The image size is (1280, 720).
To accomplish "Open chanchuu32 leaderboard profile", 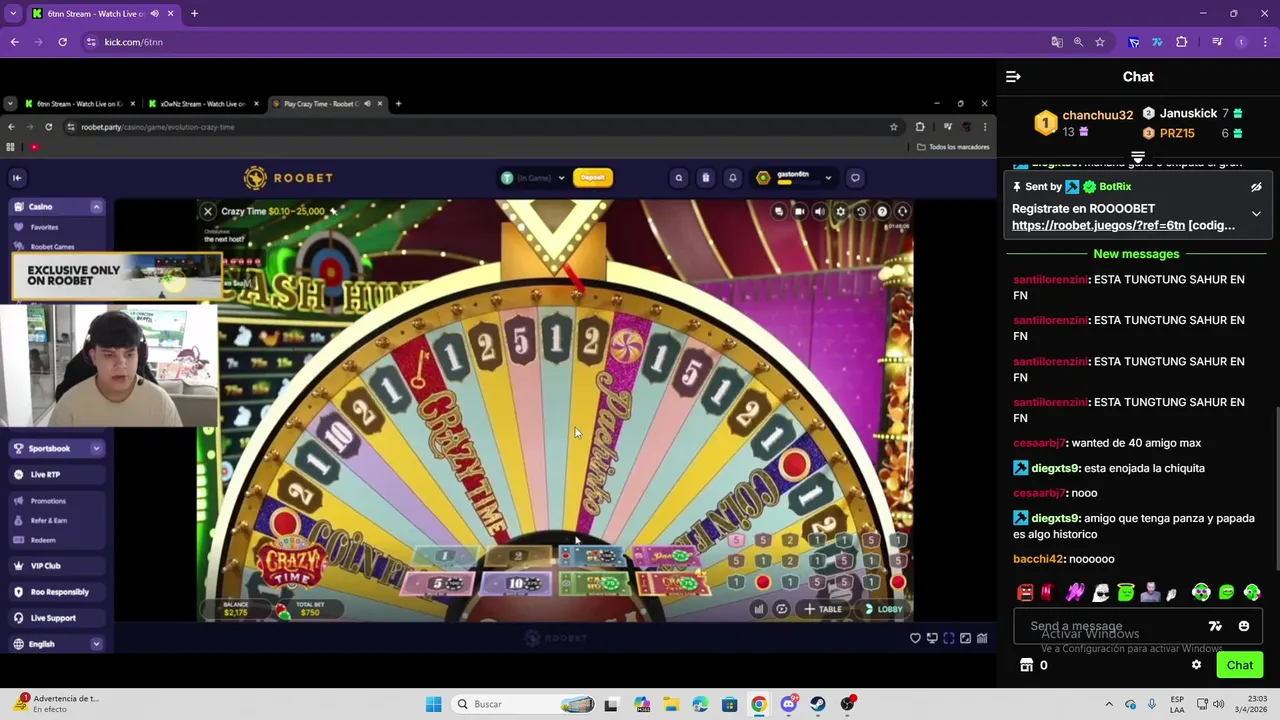I will [x=1097, y=115].
